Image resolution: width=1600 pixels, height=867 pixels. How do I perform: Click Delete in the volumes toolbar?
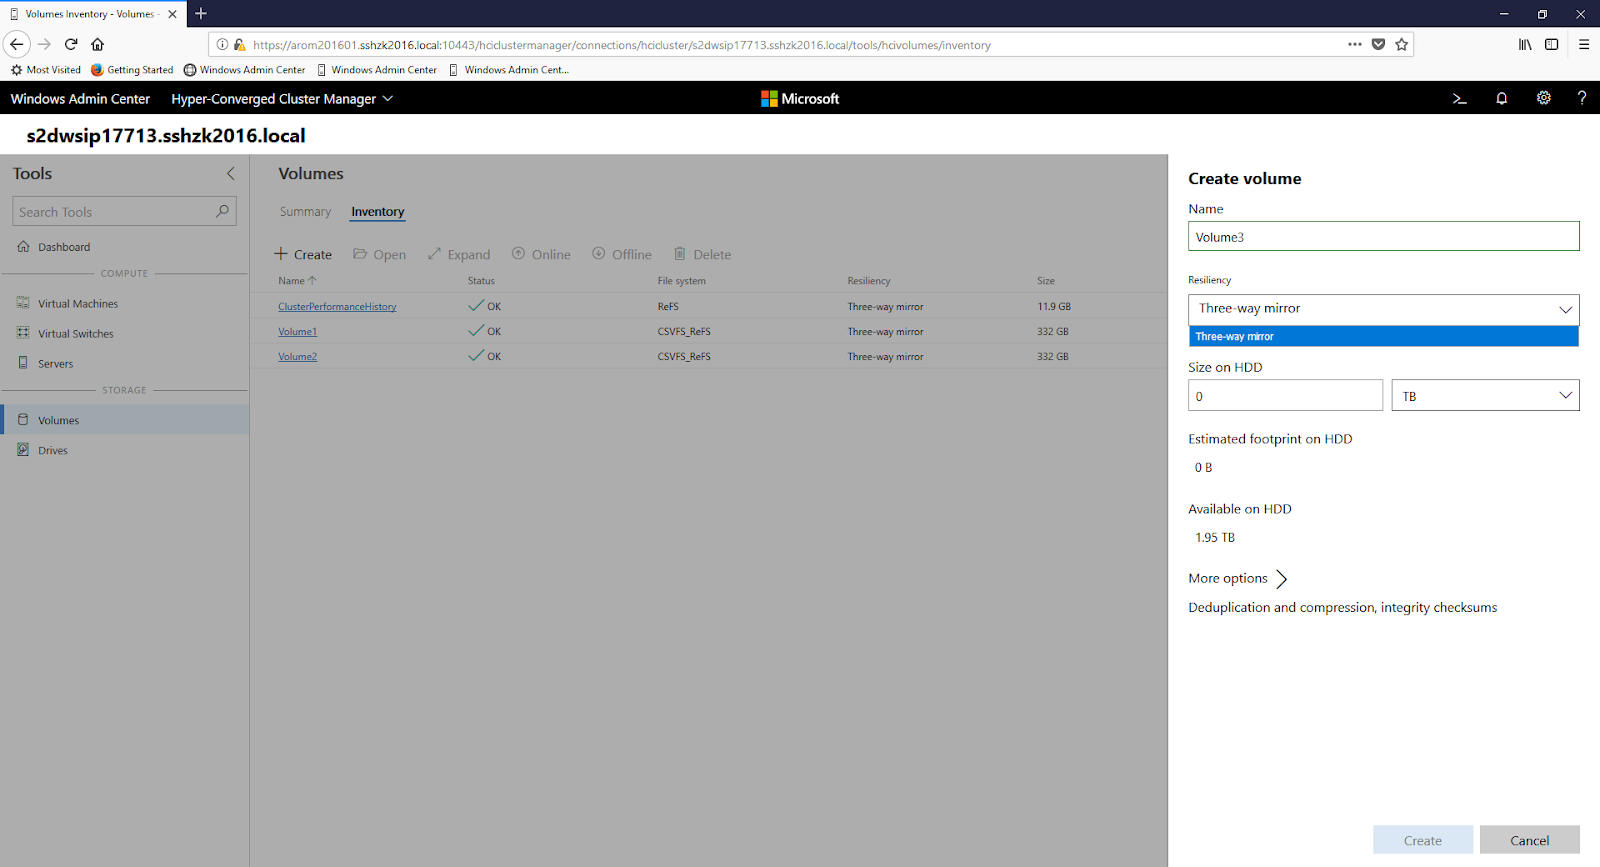(702, 254)
